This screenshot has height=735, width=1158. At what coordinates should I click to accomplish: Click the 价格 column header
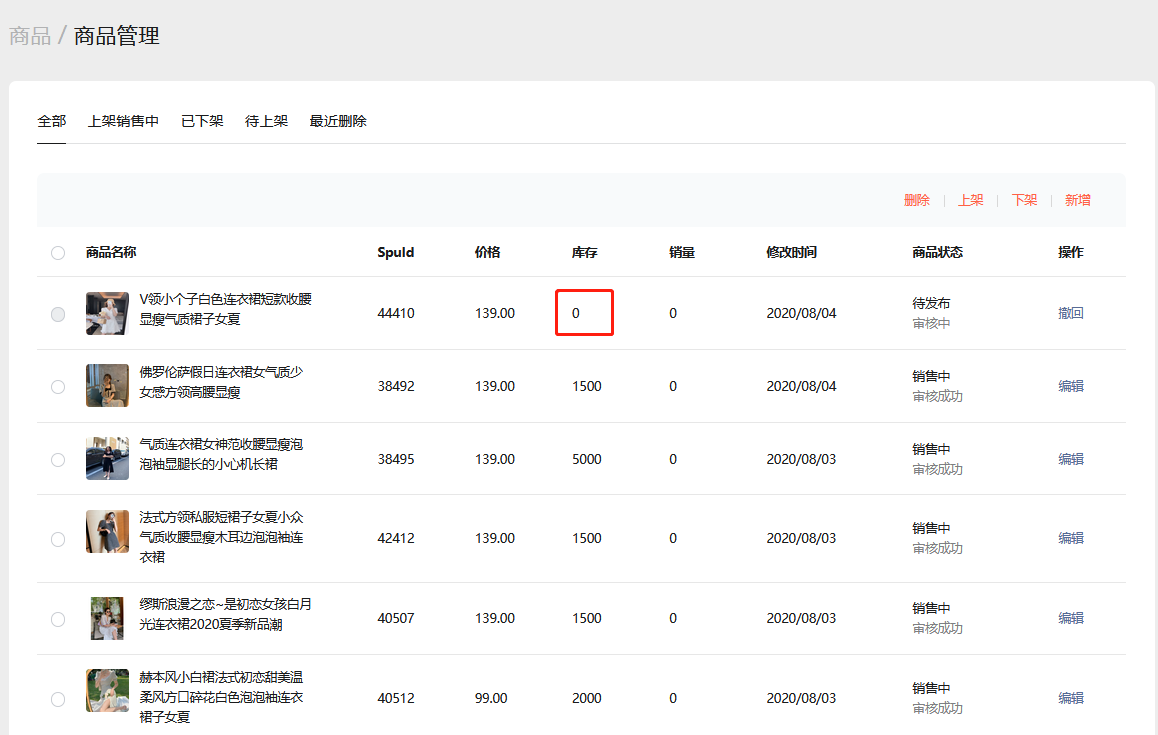[x=487, y=253]
